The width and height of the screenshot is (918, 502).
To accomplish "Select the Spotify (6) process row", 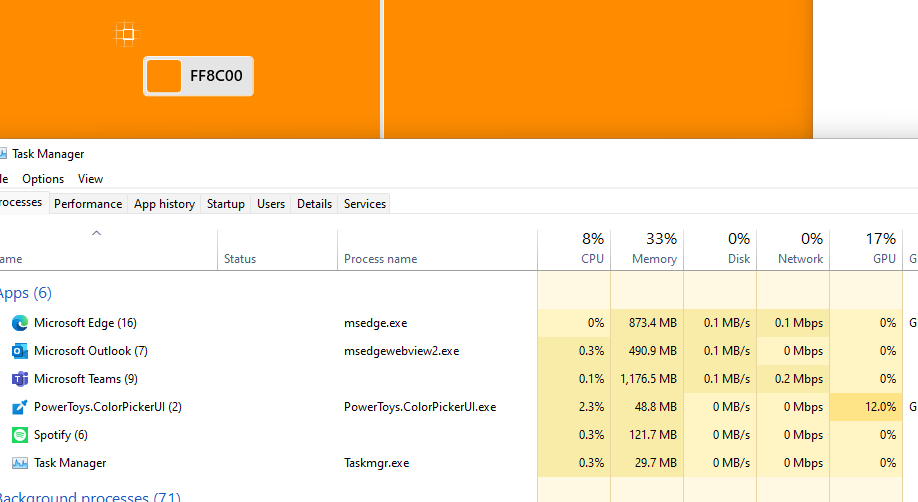I will [x=459, y=435].
